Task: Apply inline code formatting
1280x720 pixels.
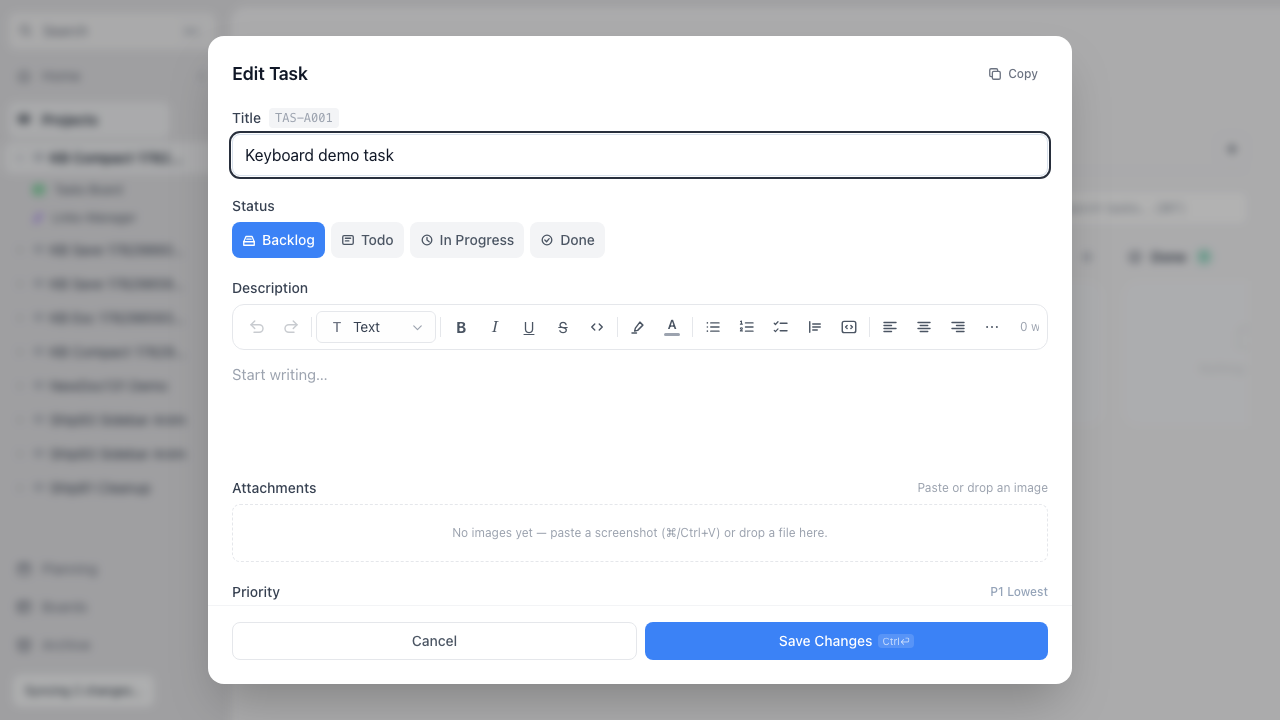Action: [597, 327]
